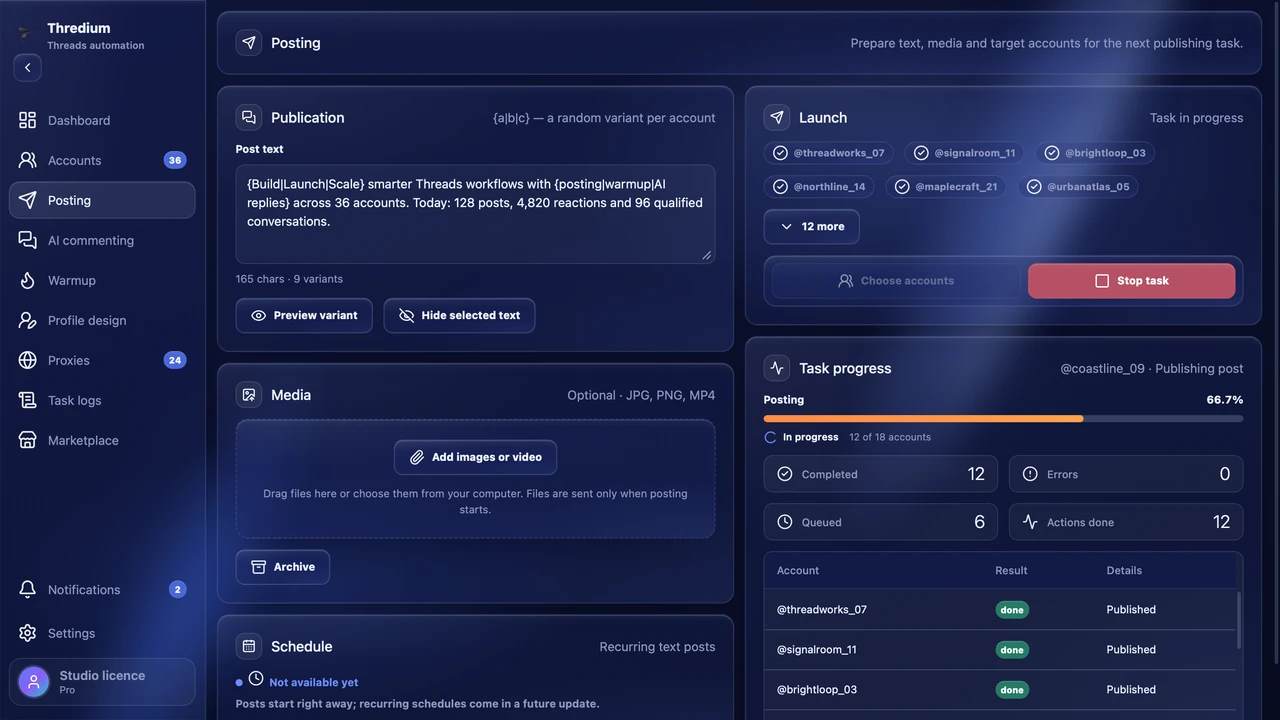Click the Profile design brush icon
This screenshot has width=1280, height=720.
[28, 320]
